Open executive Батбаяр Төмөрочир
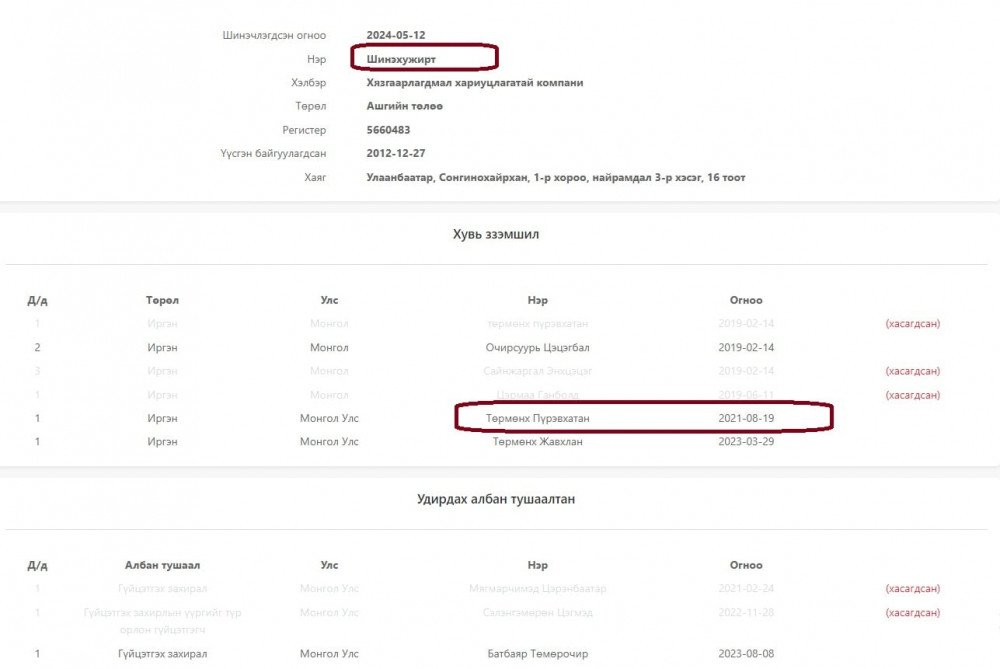Screen dimensions: 1000x669 [x=538, y=654]
